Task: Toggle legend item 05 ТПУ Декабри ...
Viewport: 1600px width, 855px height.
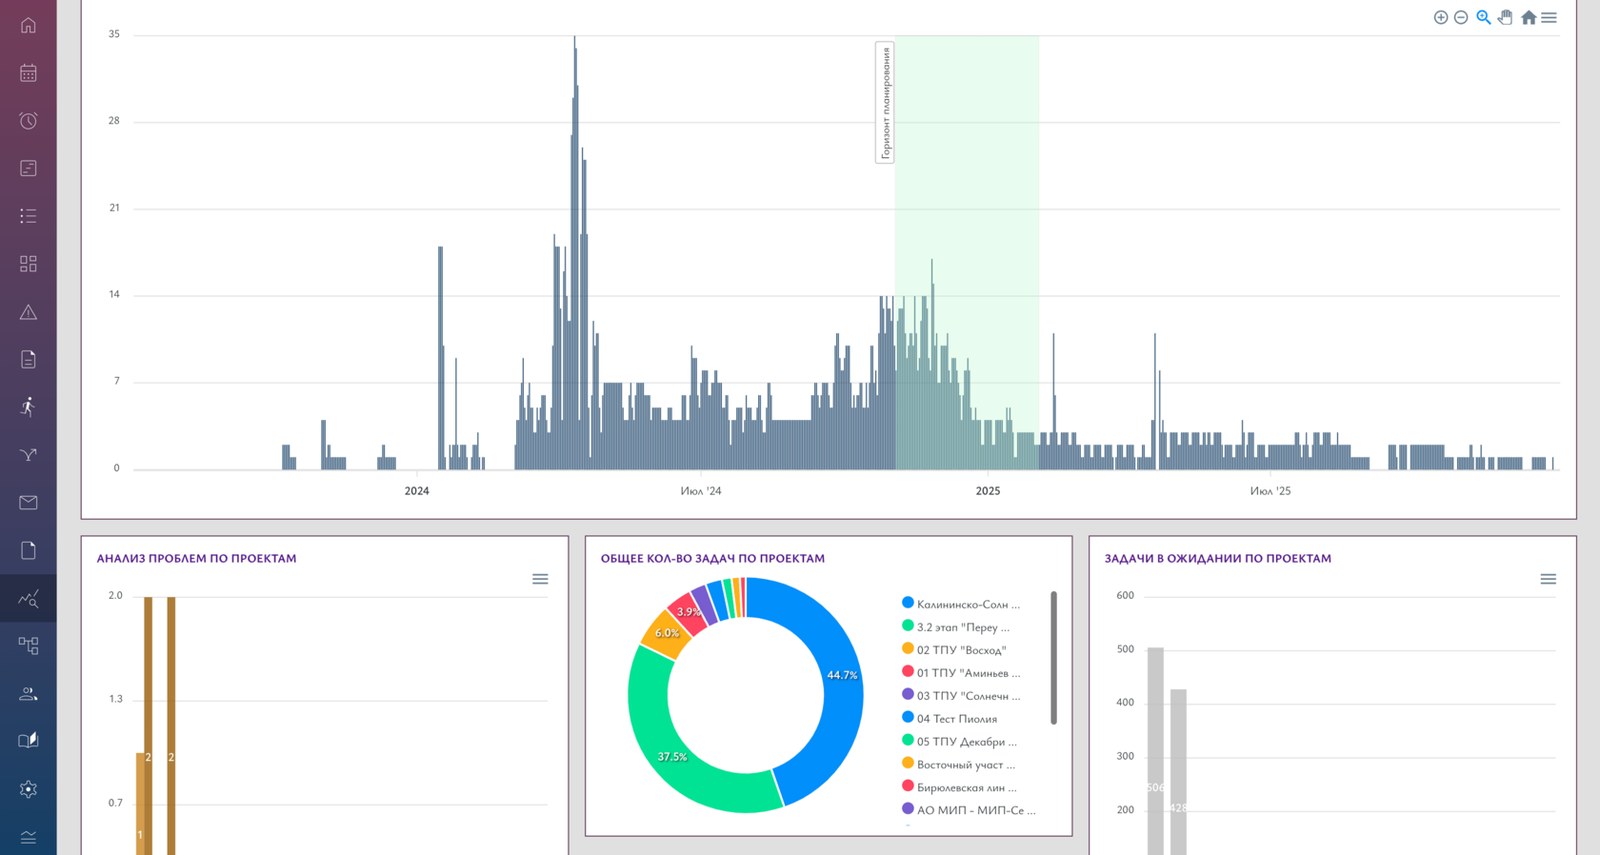Action: [959, 742]
